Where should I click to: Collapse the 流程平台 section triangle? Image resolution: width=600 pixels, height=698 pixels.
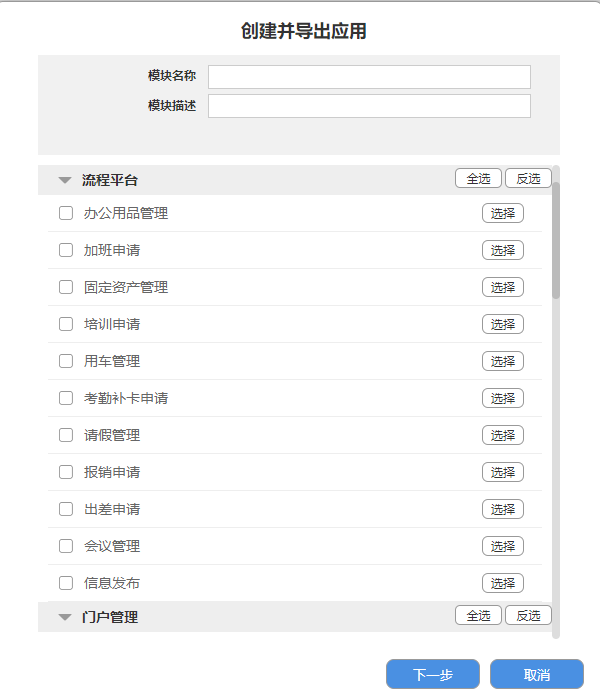[65, 181]
